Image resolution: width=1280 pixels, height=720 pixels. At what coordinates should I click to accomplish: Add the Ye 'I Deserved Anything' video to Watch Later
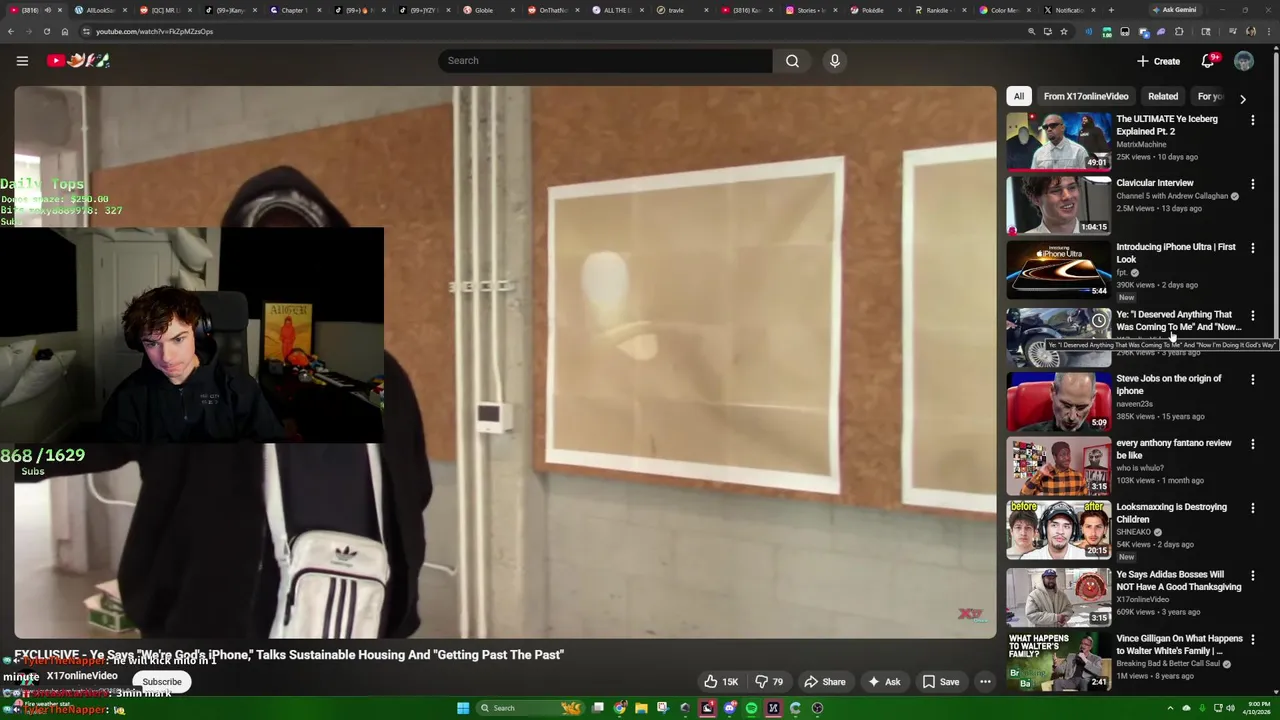pyautogui.click(x=1099, y=320)
